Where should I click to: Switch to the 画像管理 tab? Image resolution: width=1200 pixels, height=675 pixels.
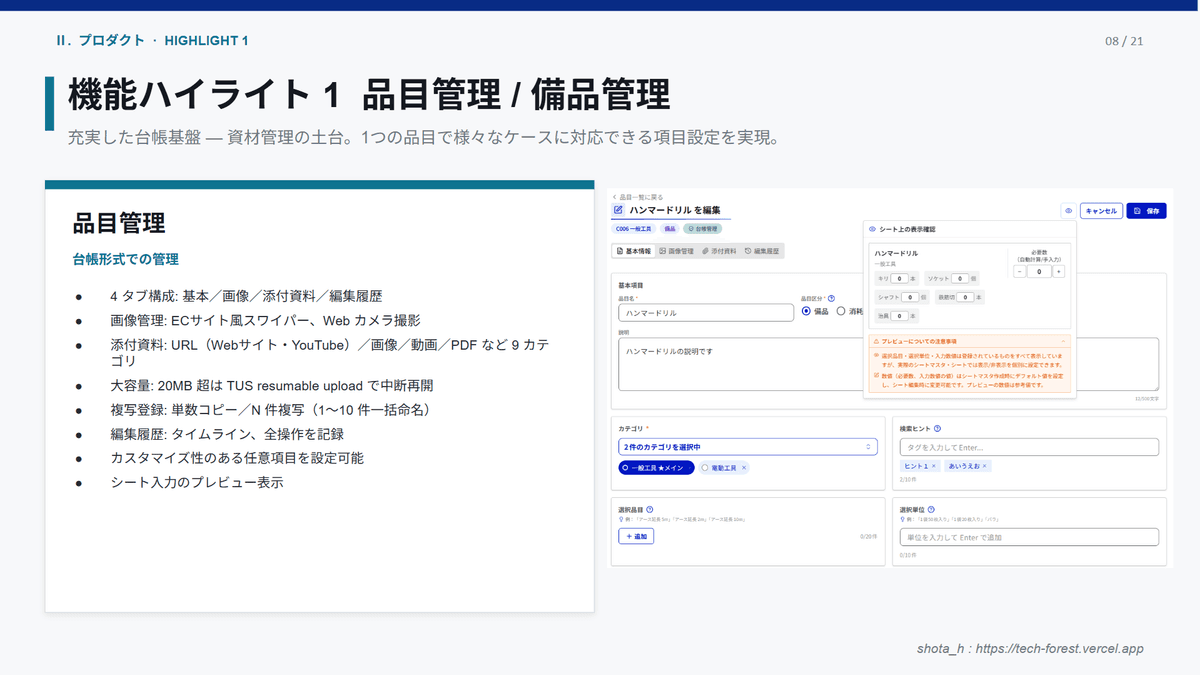[x=679, y=253]
